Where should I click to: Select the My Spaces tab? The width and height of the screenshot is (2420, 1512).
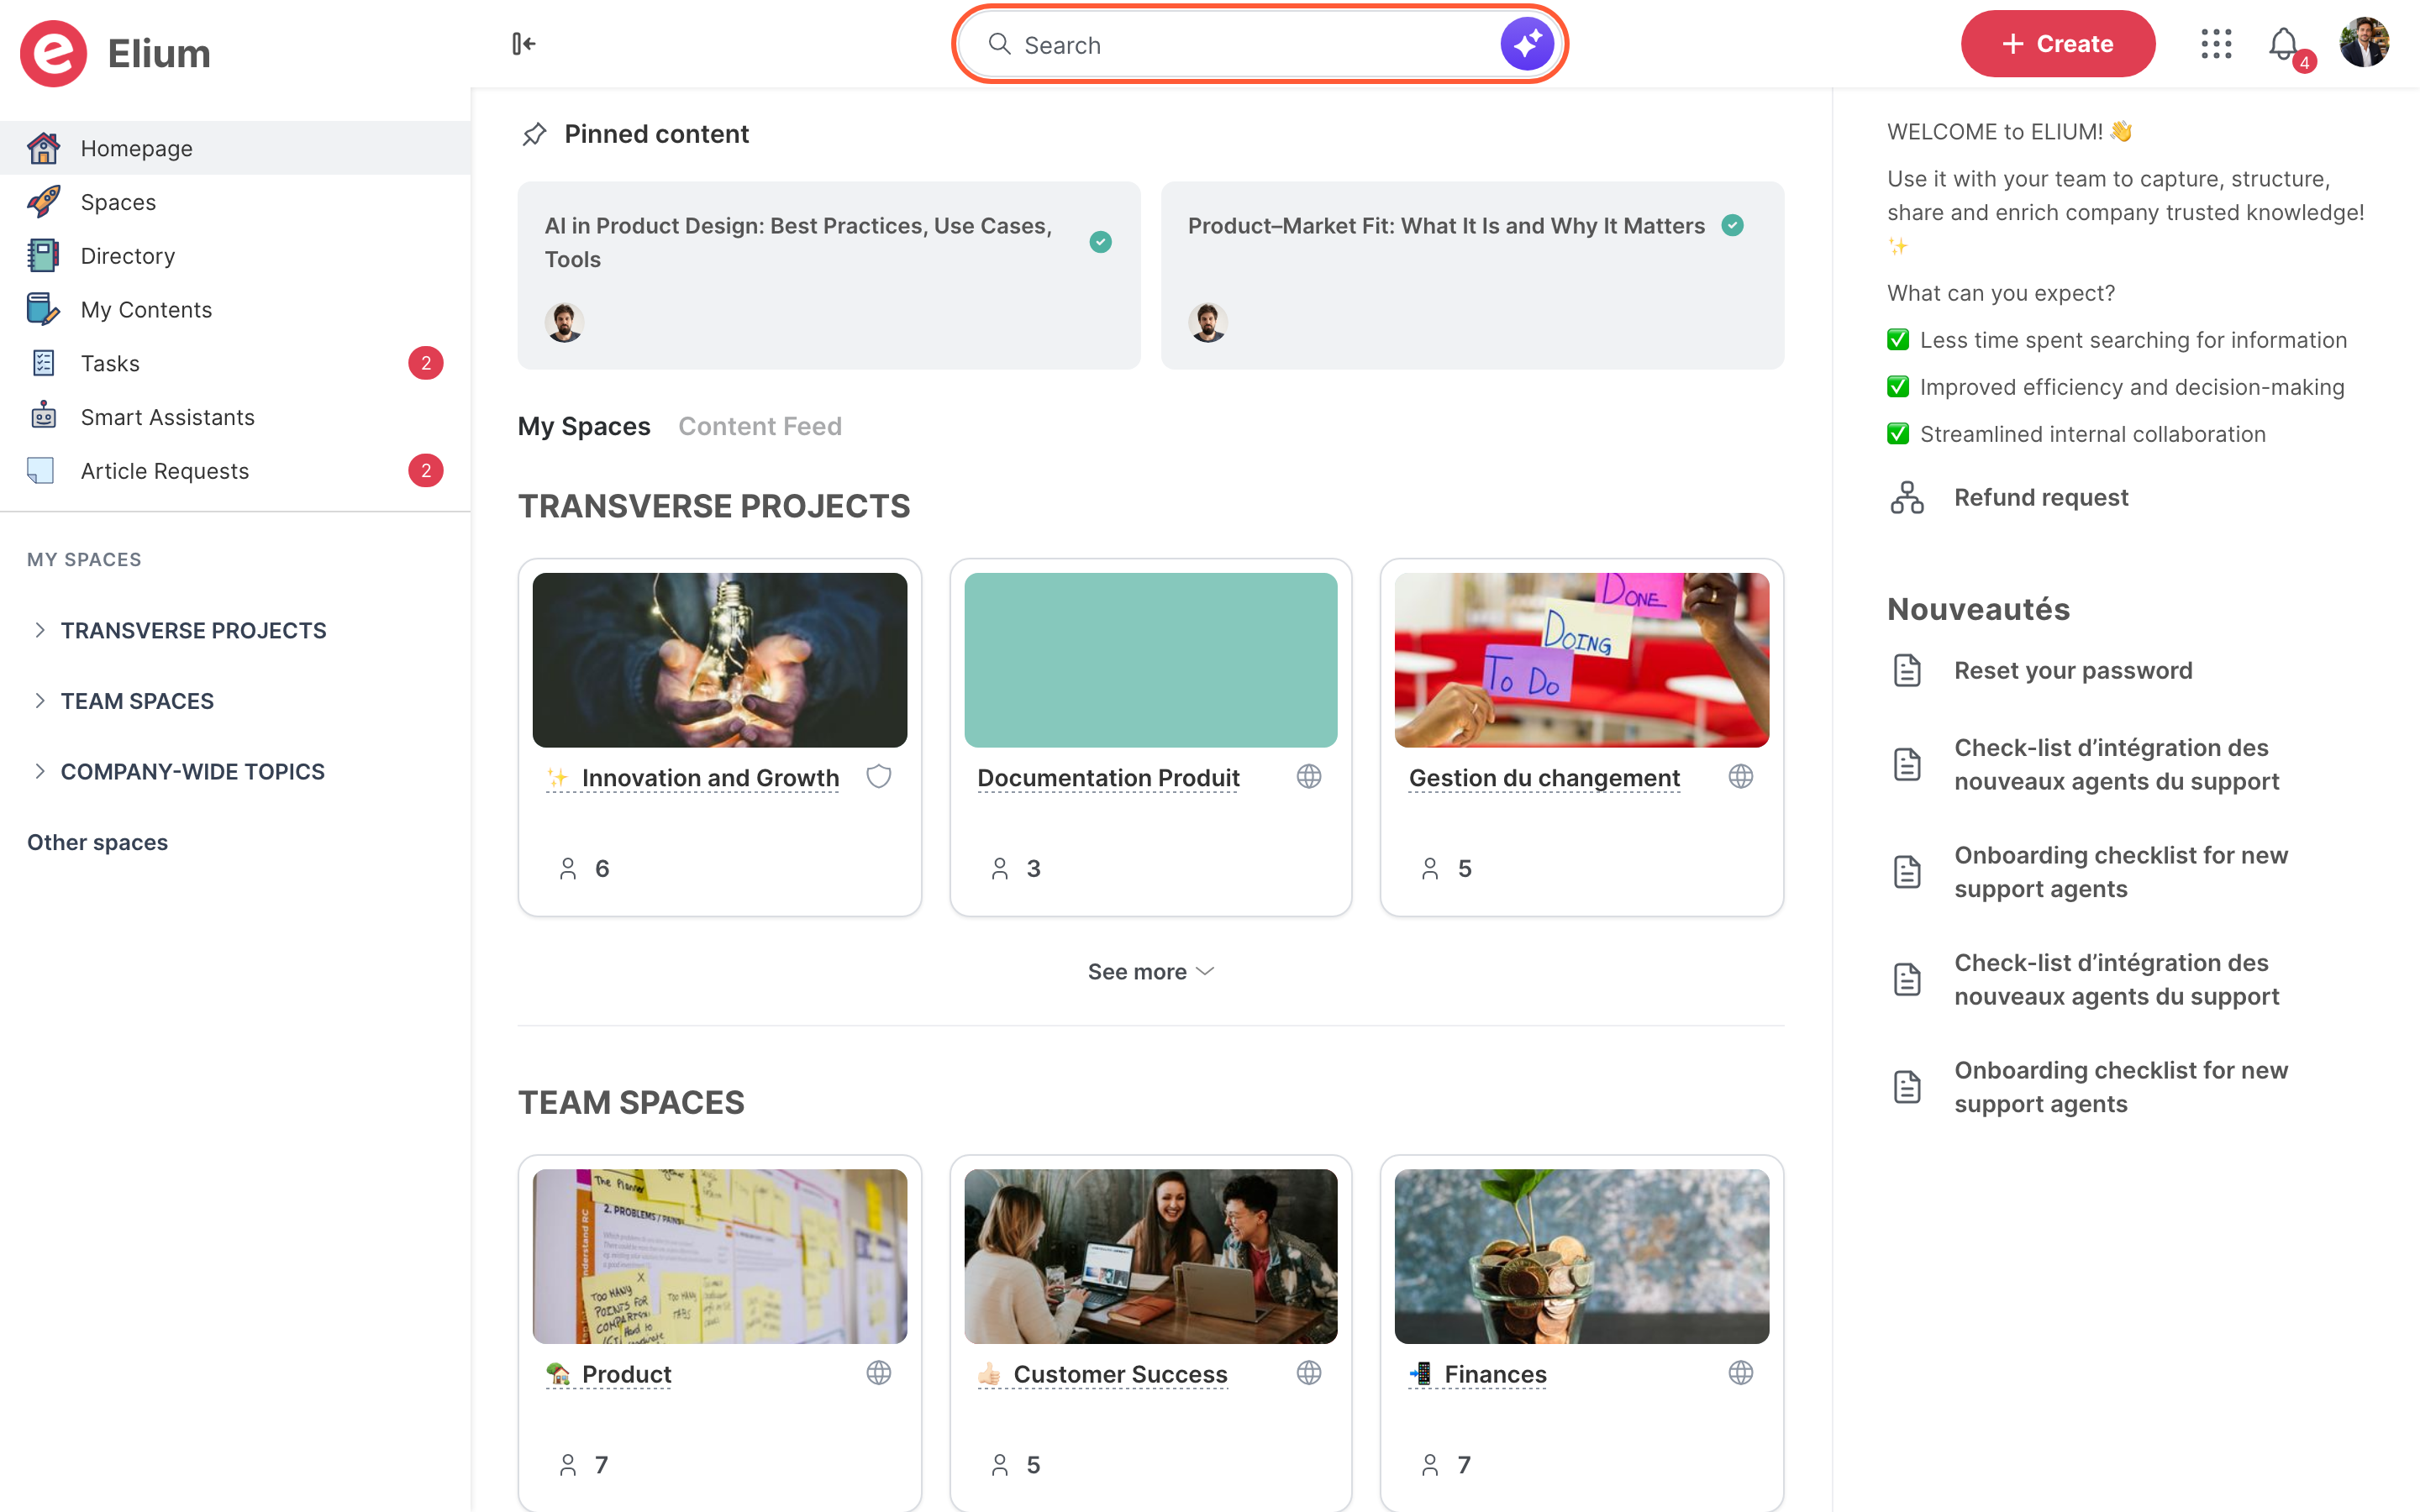coord(584,426)
